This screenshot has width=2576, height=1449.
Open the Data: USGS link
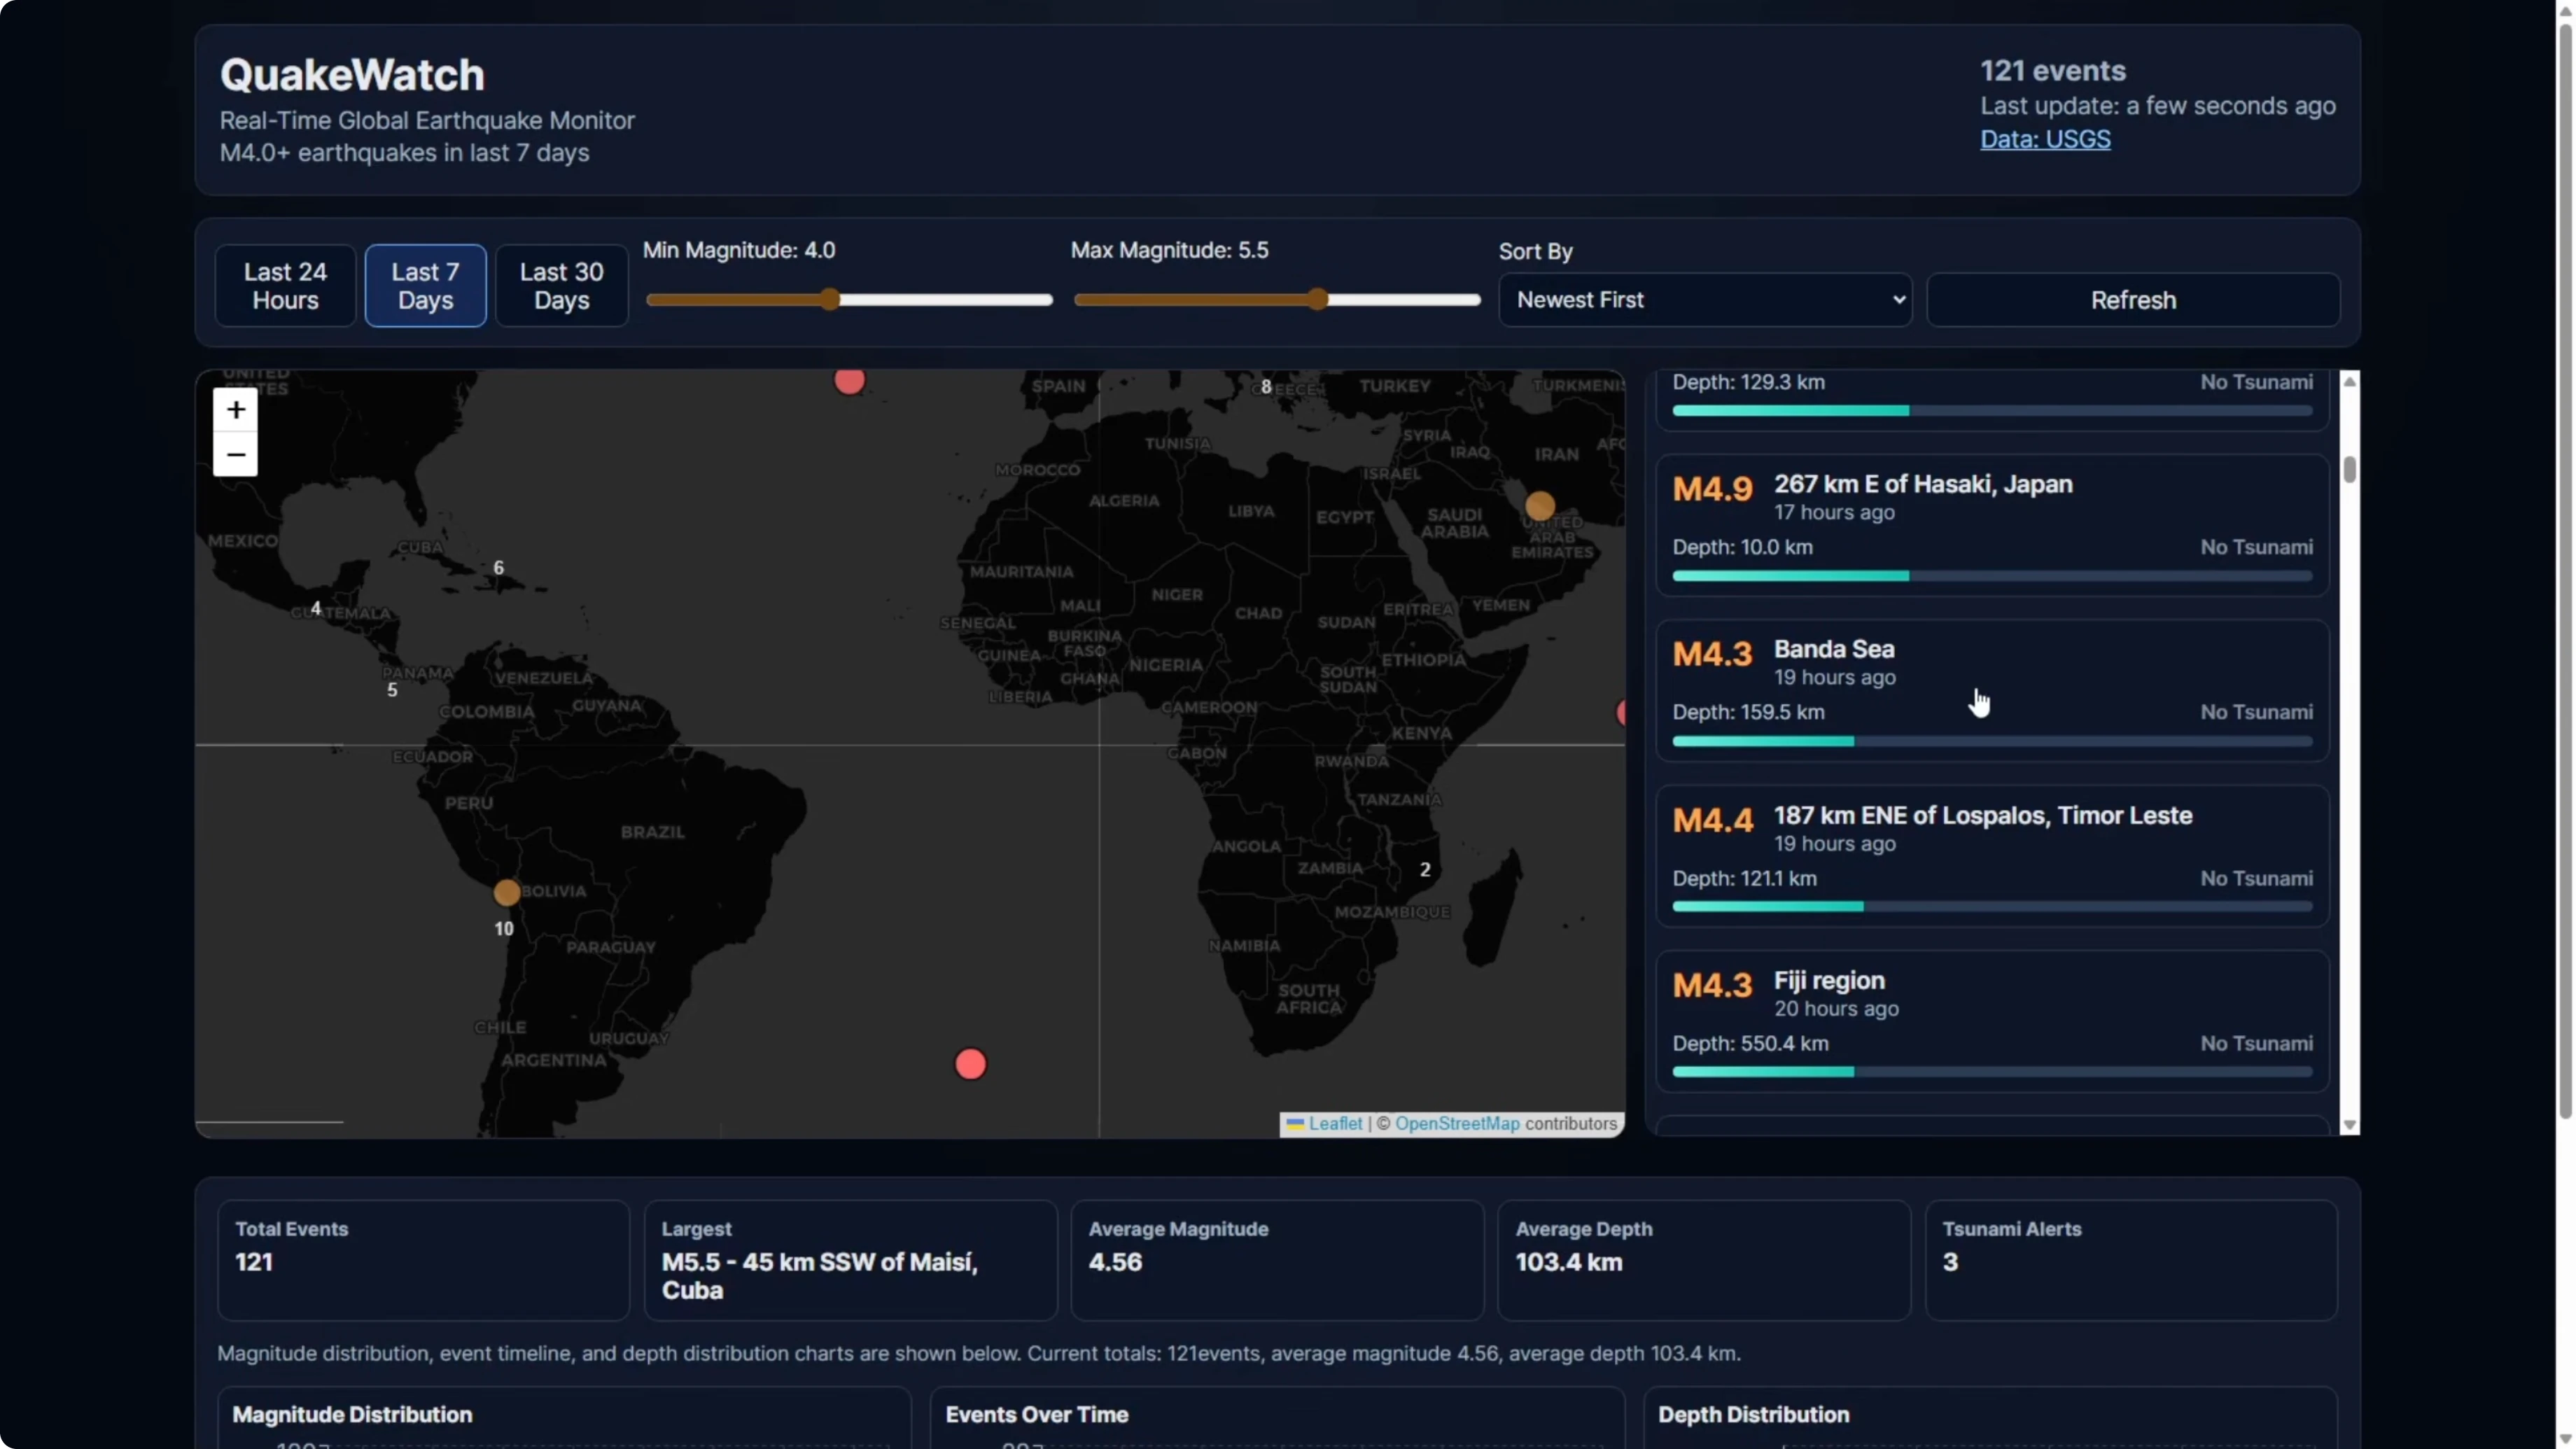2045,140
